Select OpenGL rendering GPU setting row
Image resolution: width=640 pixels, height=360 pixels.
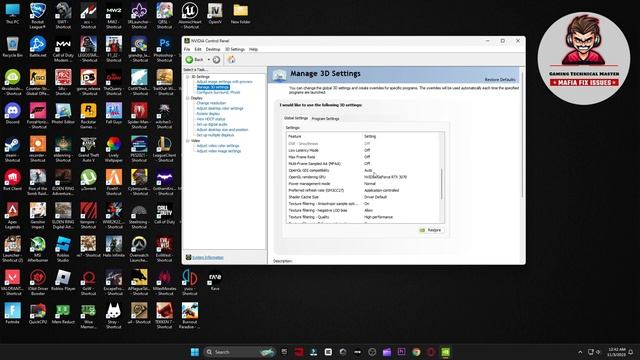(363, 177)
